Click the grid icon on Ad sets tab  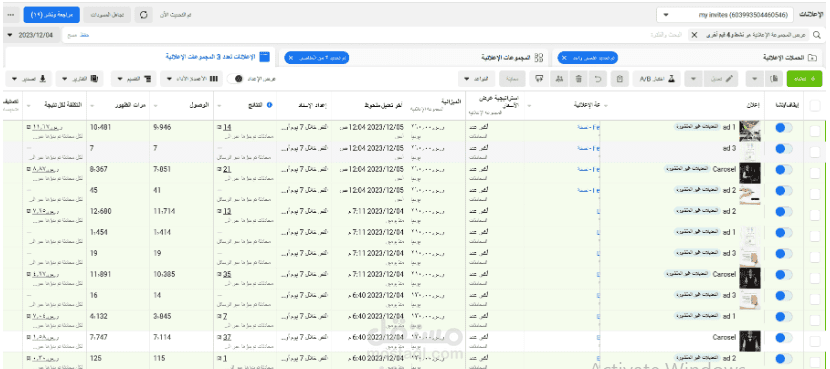(539, 57)
